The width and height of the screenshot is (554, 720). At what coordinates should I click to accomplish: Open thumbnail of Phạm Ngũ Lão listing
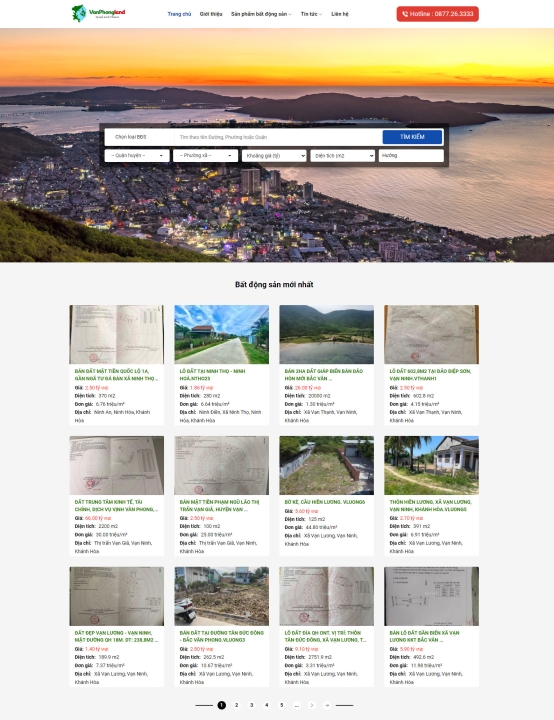(221, 465)
